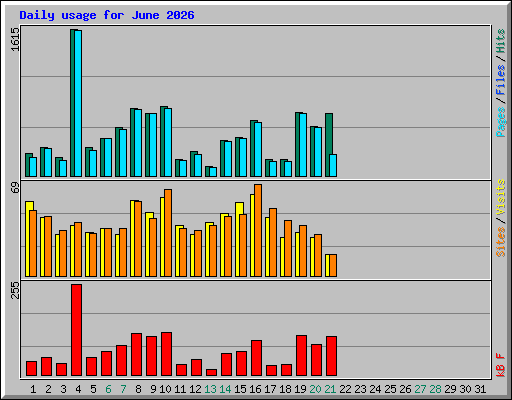Click the cyan bar on day 13
The height and width of the screenshot is (400, 512).
pos(213,172)
